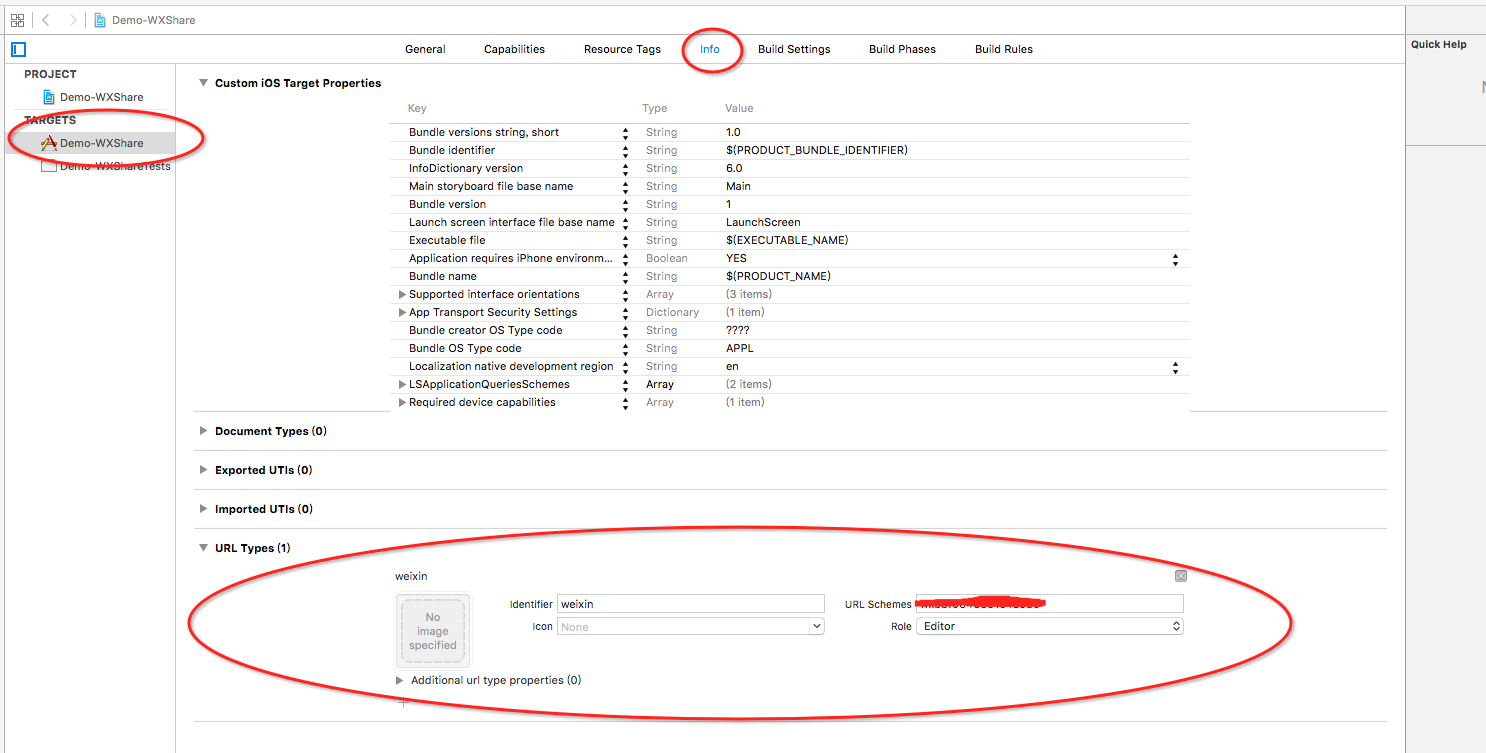This screenshot has height=753, width=1486.
Task: Click the Demo-WXShare file icon in jump bar
Action: click(x=100, y=20)
